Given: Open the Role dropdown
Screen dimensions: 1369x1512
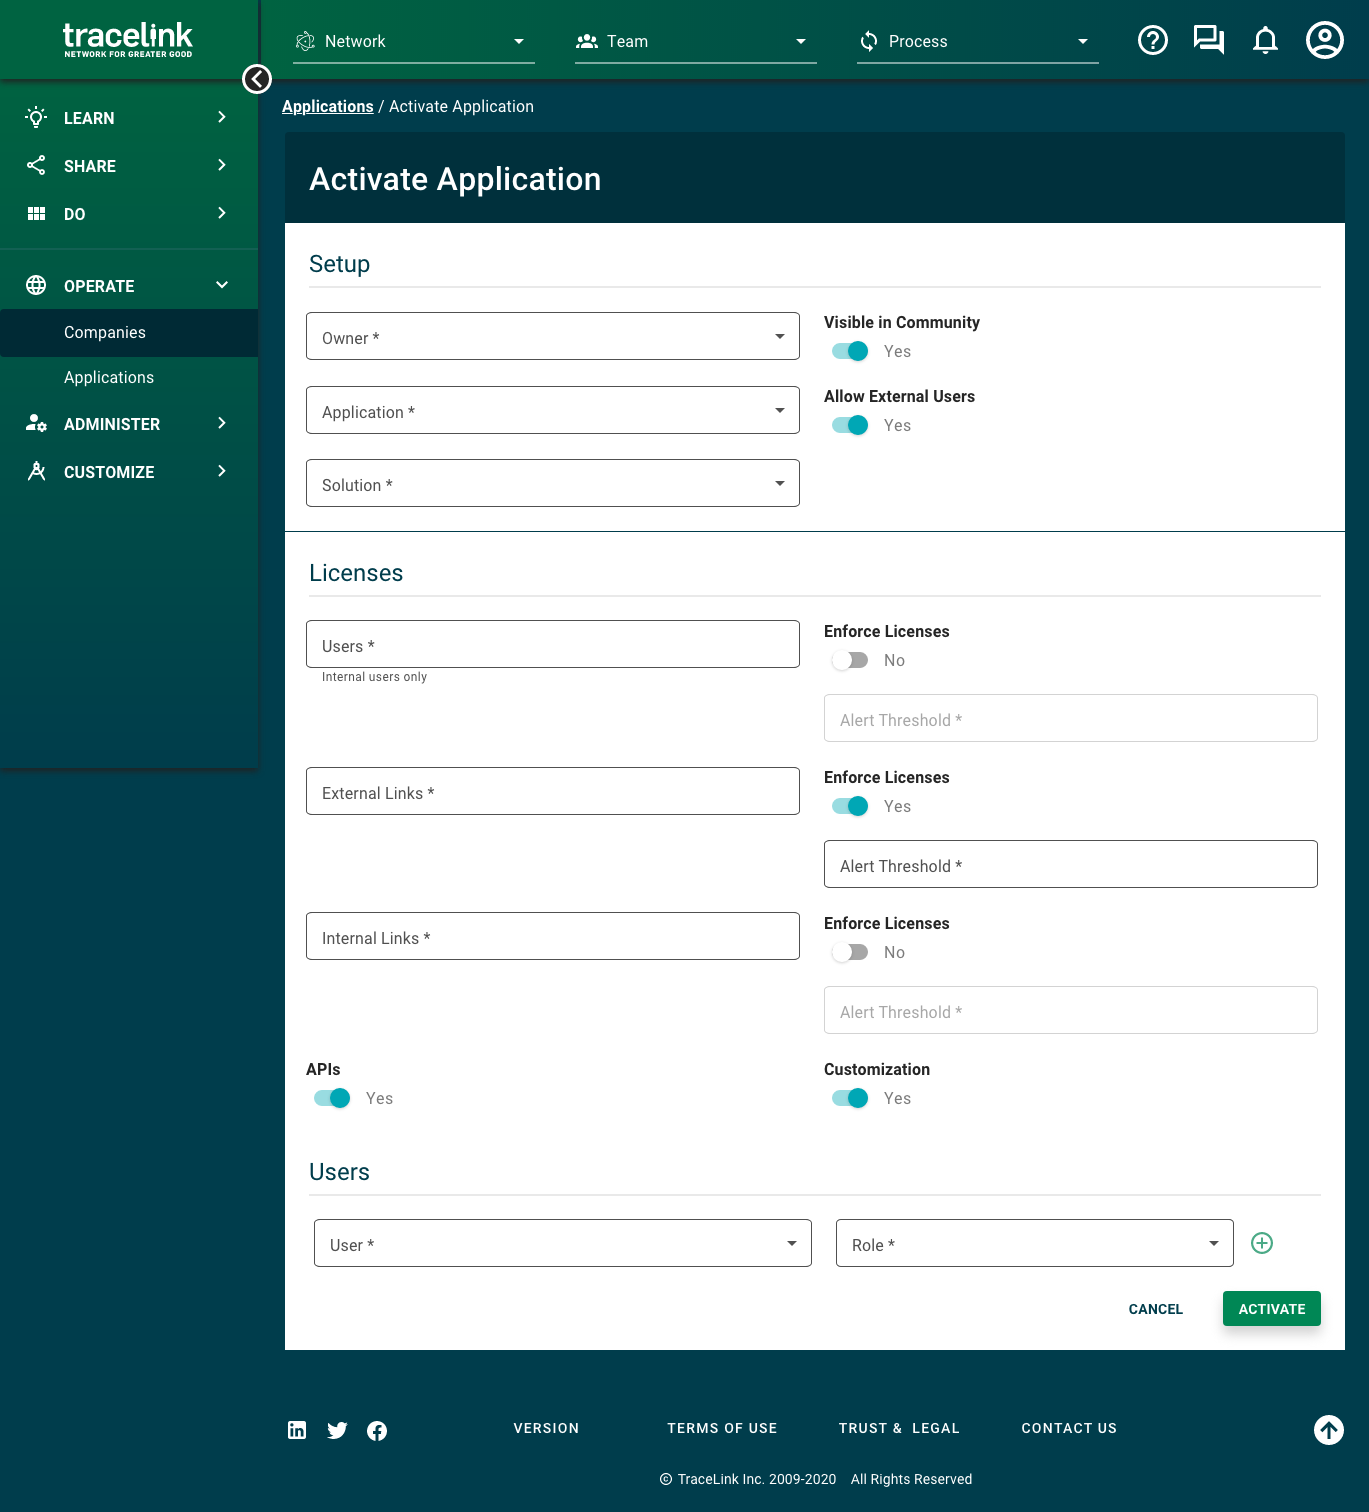Looking at the screenshot, I should [1035, 1243].
